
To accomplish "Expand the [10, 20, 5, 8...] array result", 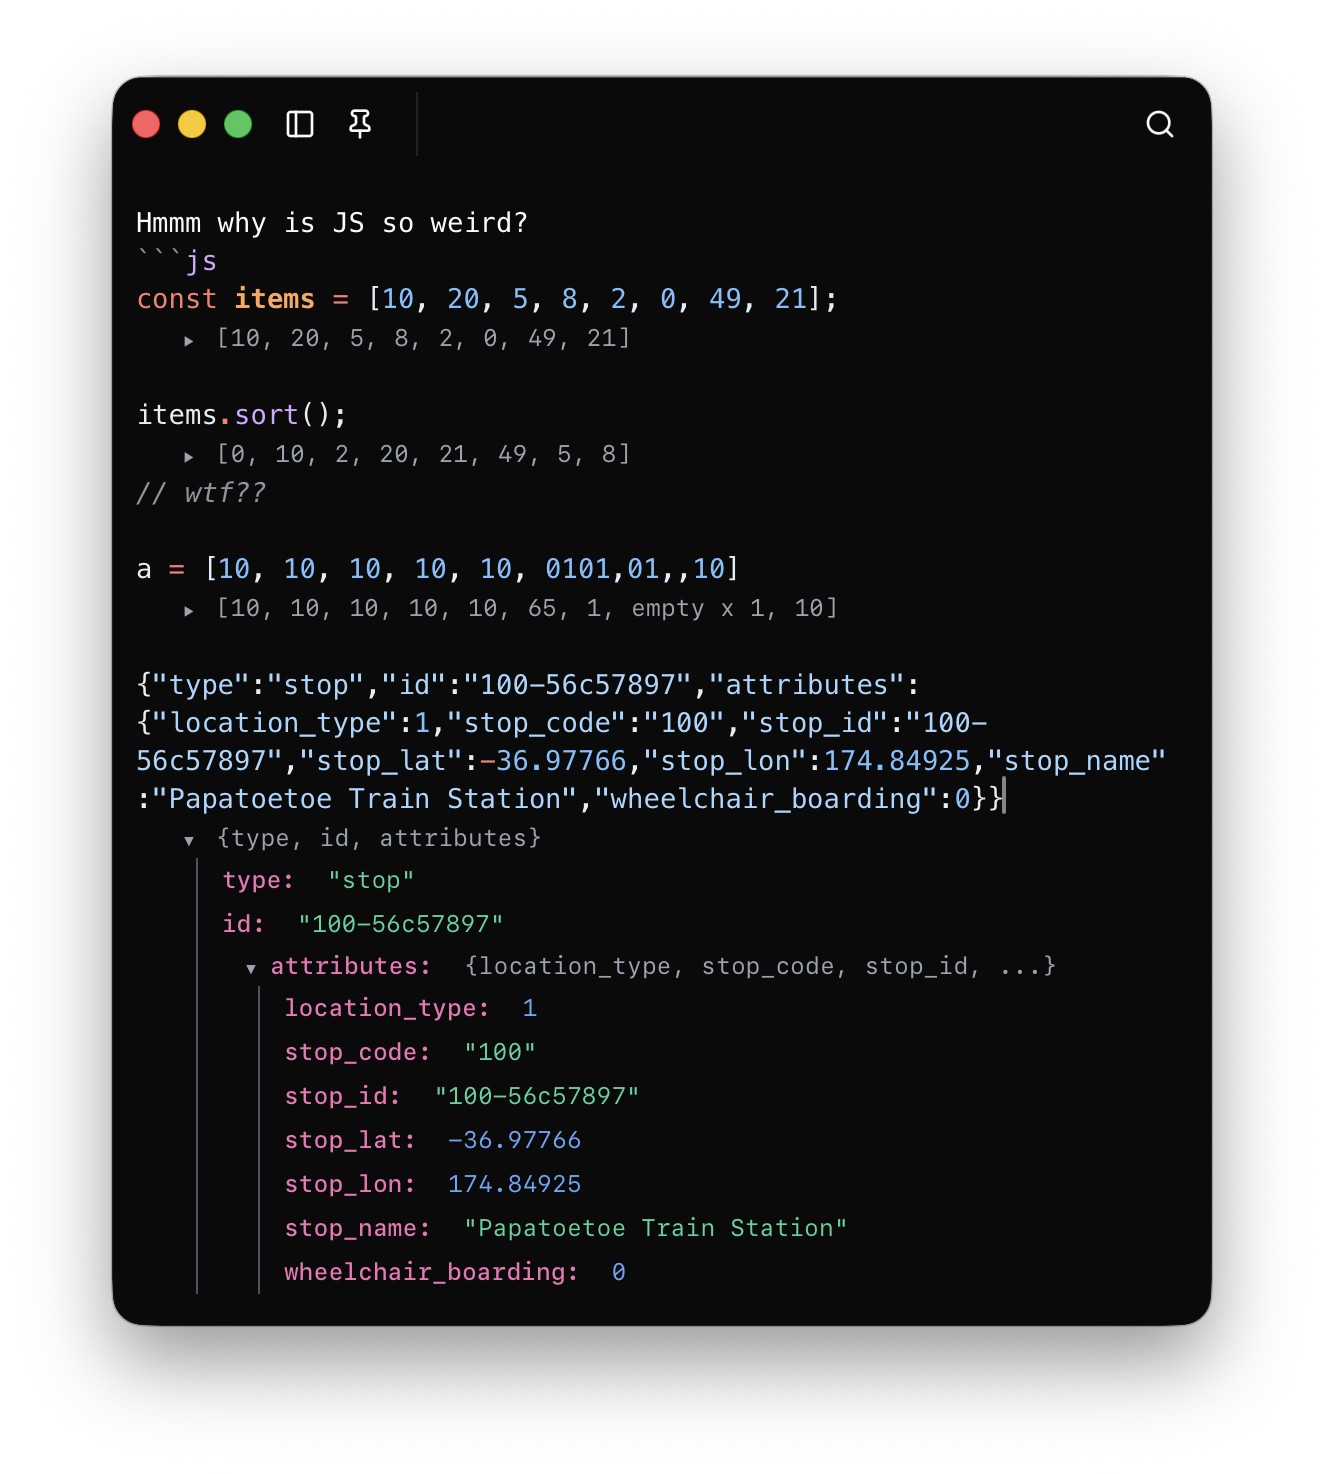I will [x=189, y=340].
